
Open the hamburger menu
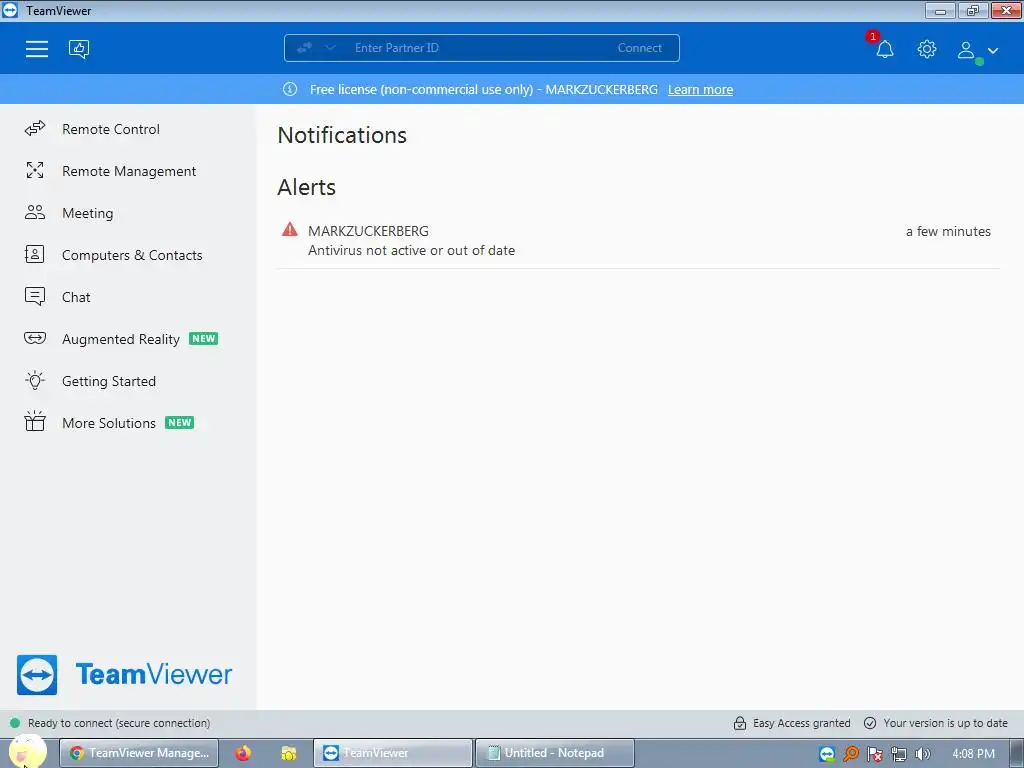point(37,49)
